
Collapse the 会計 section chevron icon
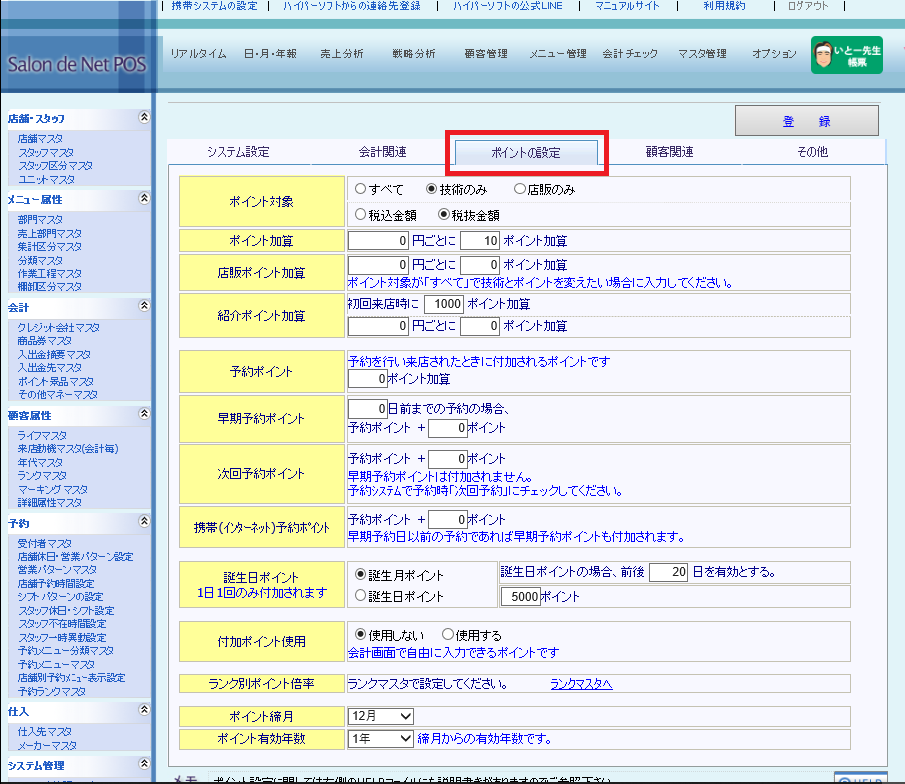[144, 307]
